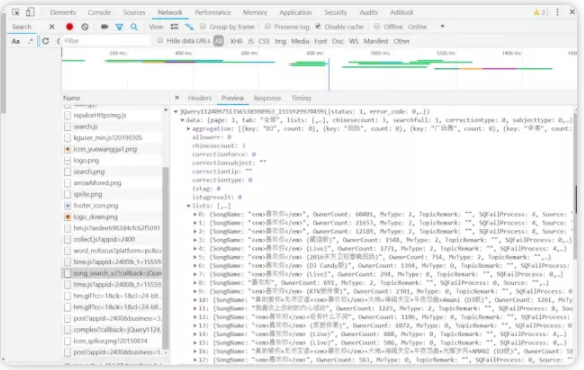584x370 pixels.
Task: Toggle the device toolbar icon
Action: (x=30, y=12)
